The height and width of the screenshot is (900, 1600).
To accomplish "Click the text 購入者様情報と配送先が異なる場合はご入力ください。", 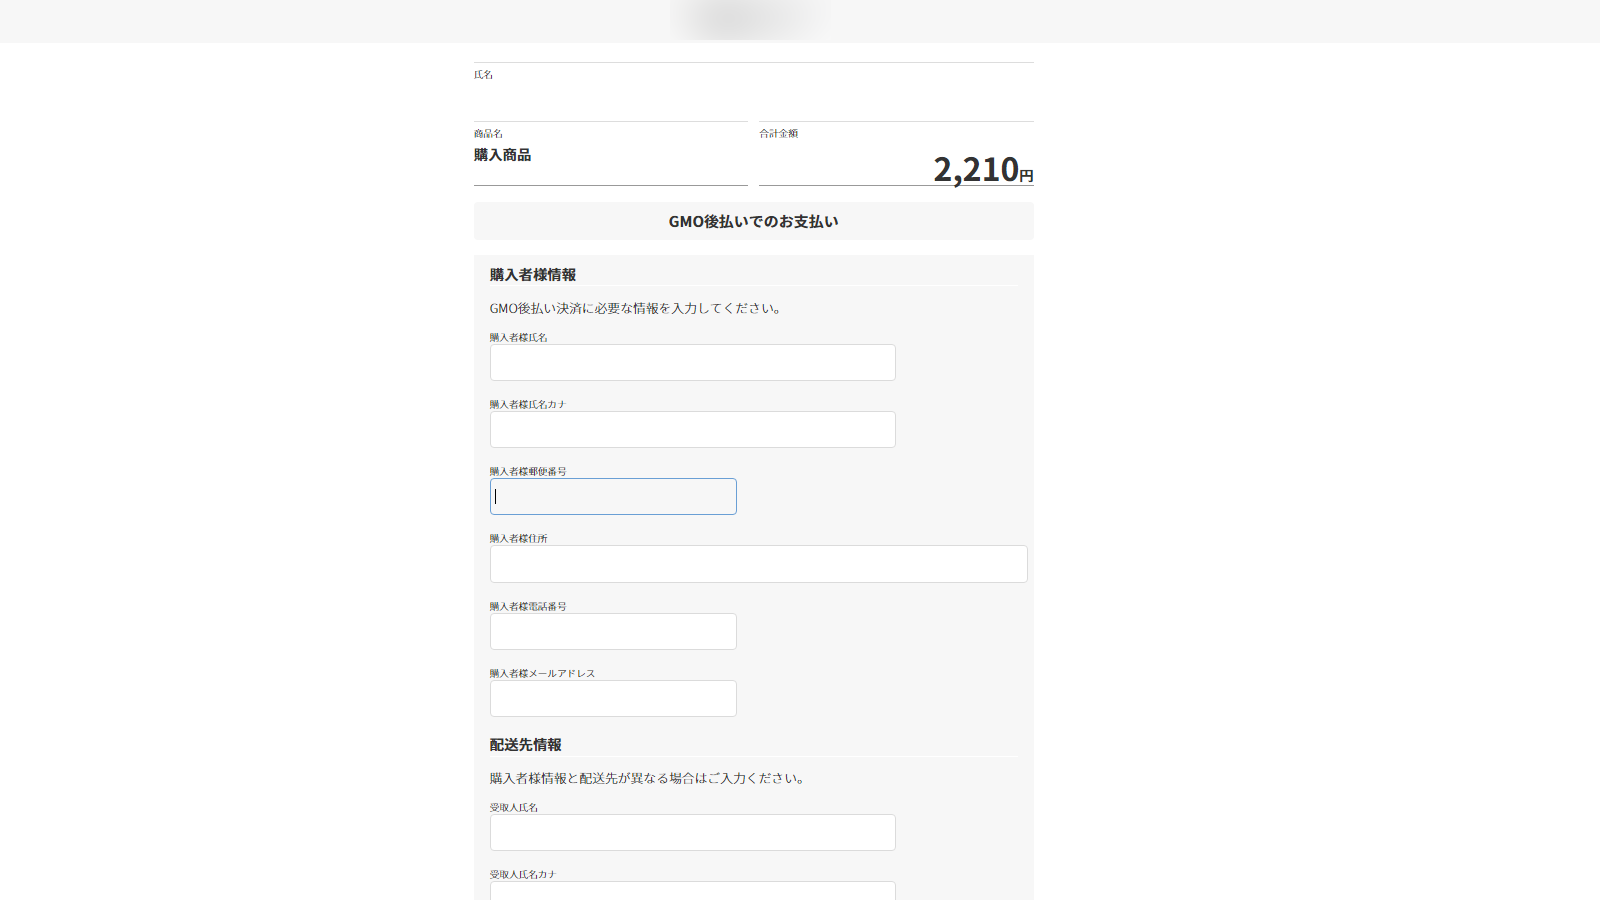I will tap(649, 778).
